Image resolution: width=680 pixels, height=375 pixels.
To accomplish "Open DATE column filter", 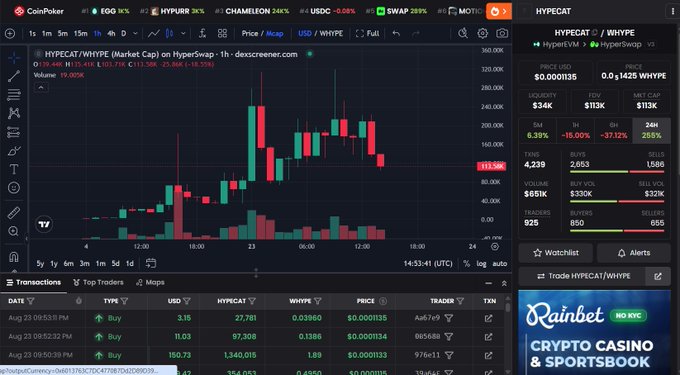I will [x=31, y=301].
